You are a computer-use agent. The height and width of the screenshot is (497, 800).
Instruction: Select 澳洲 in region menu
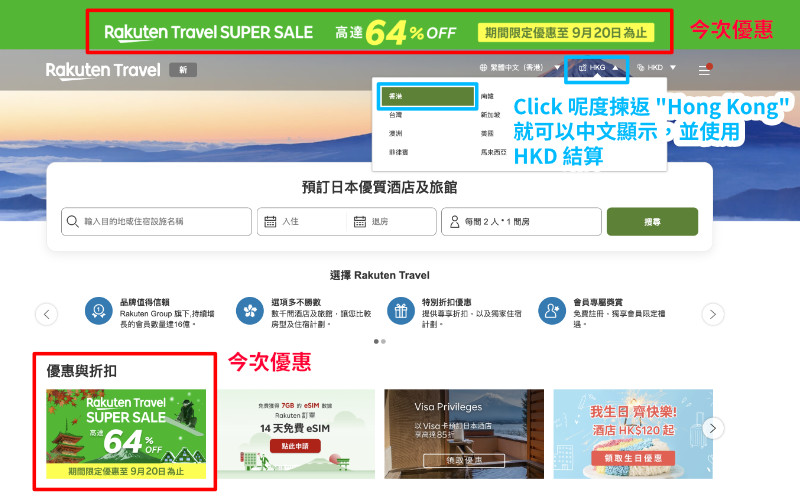click(x=395, y=133)
